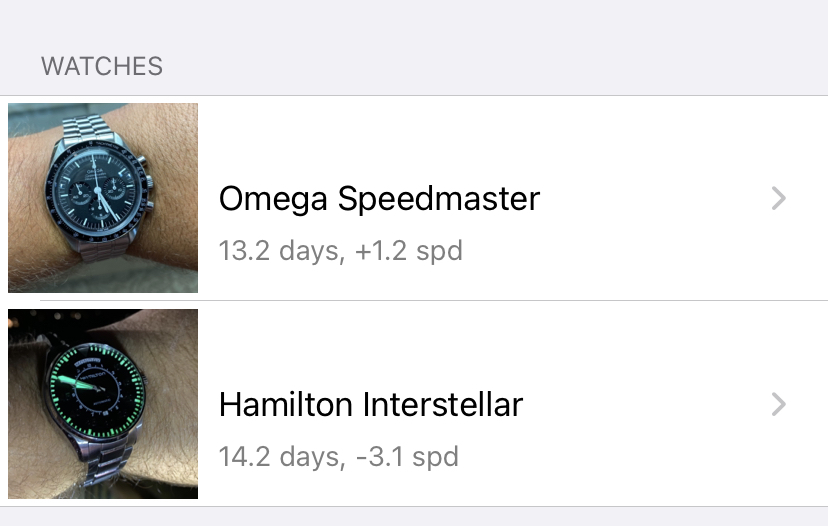
Task: Select the Hamilton Interstellar title
Action: [x=371, y=405]
